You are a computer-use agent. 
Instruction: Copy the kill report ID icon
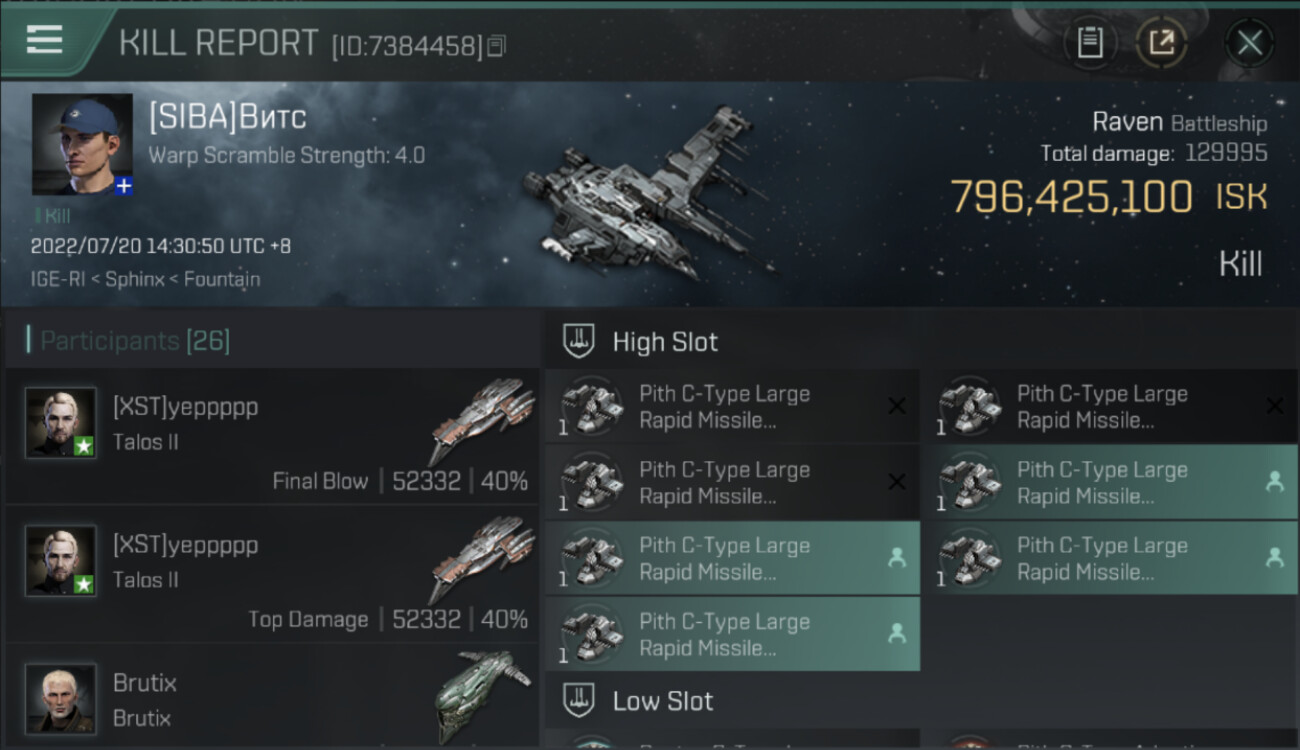tap(497, 46)
